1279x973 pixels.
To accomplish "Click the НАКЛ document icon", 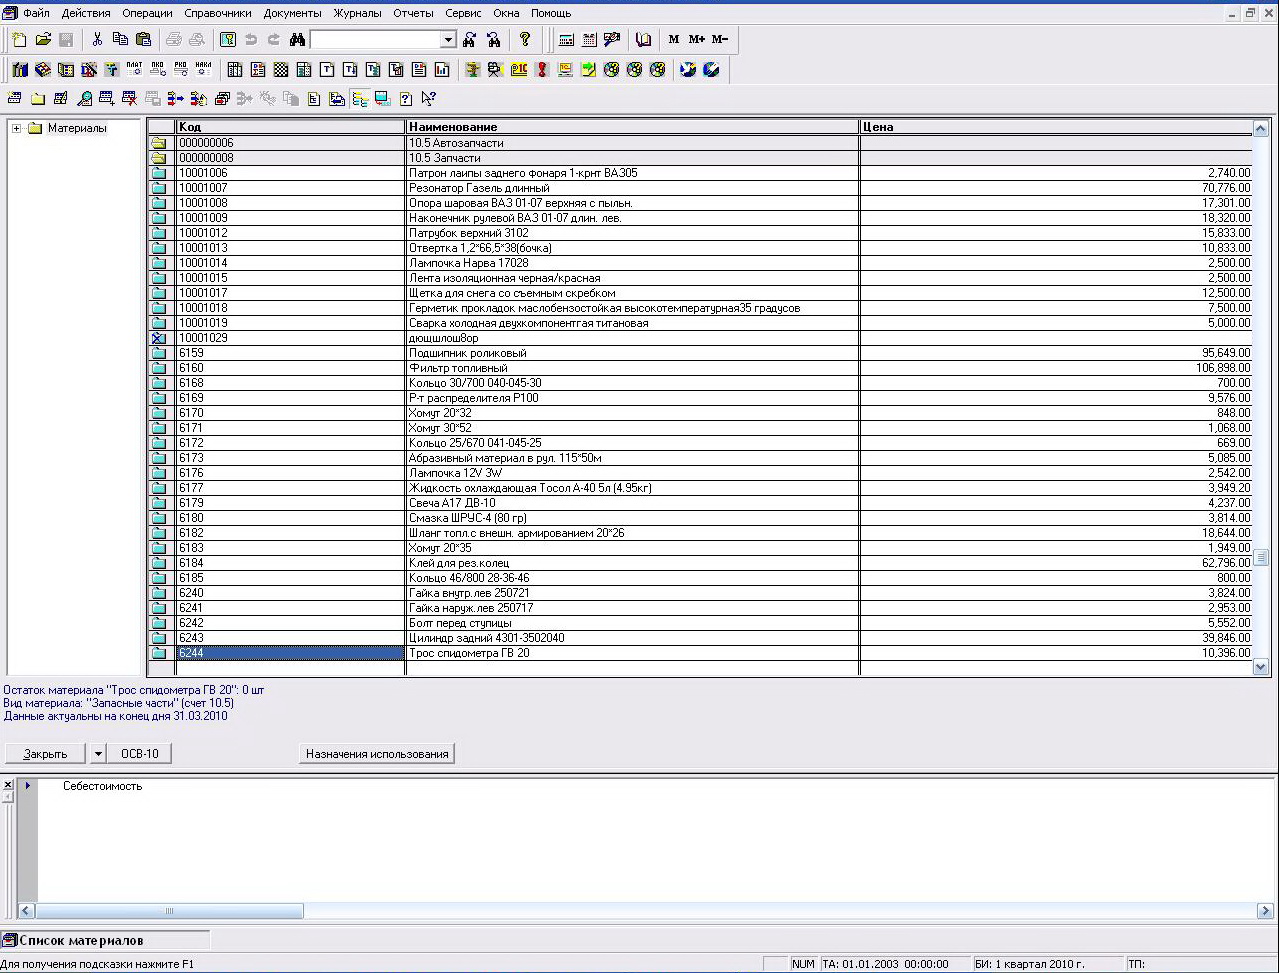I will tap(204, 70).
